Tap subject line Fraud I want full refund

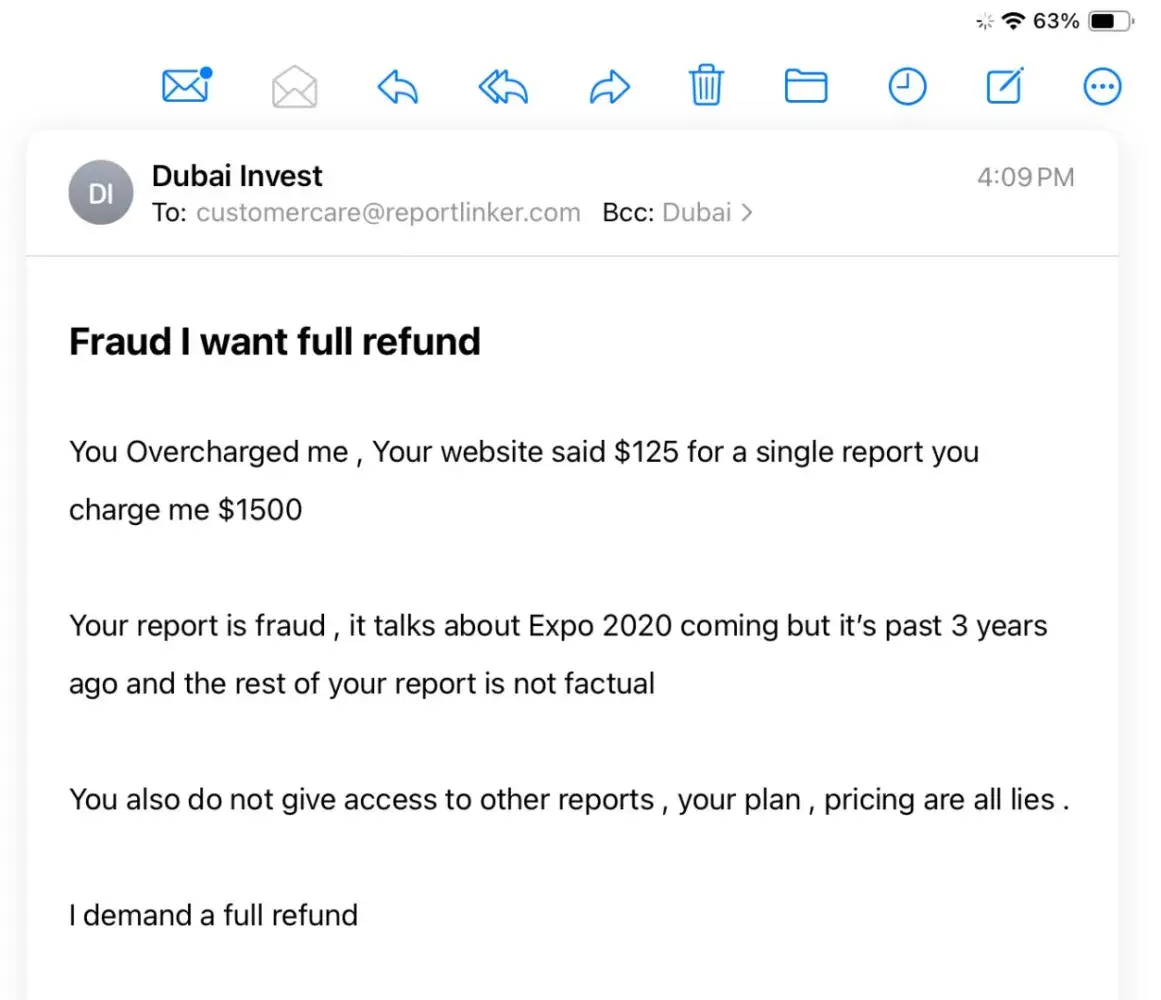point(275,342)
